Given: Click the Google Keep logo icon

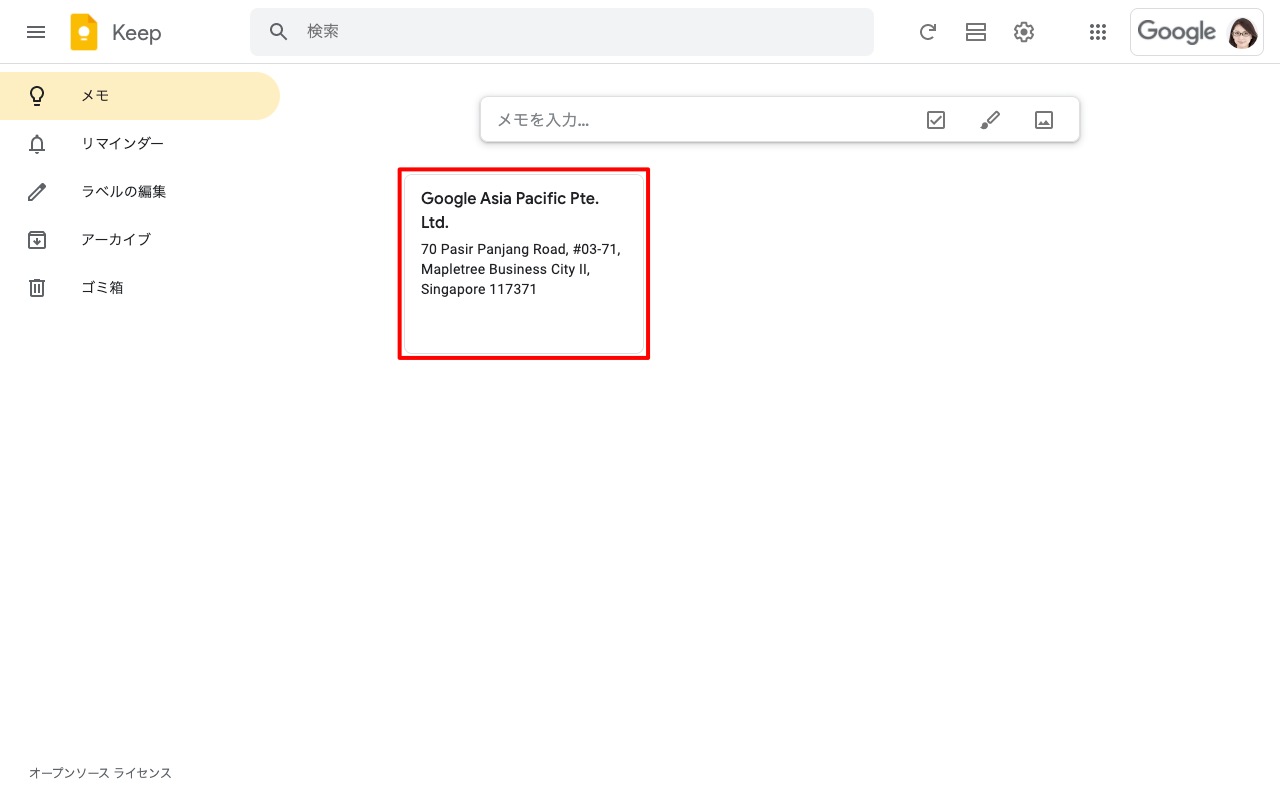Looking at the screenshot, I should click(84, 32).
